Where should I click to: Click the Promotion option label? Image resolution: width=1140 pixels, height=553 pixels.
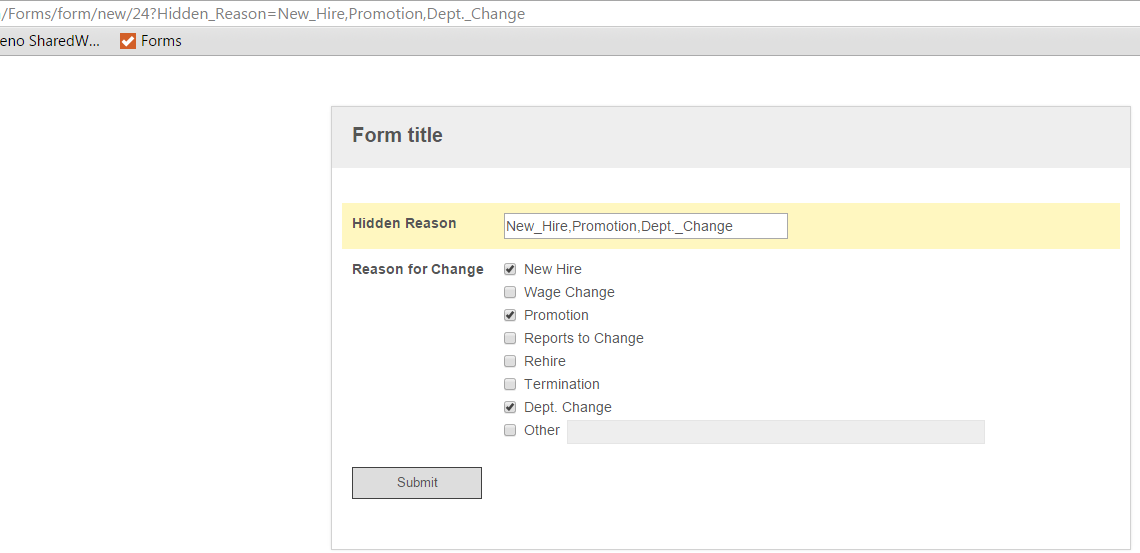coord(556,315)
